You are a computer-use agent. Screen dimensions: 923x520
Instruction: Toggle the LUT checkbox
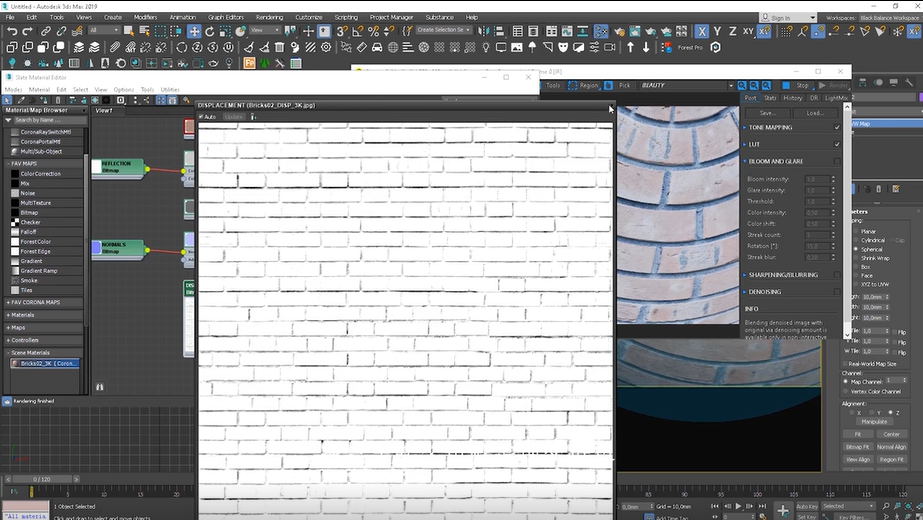coord(836,144)
